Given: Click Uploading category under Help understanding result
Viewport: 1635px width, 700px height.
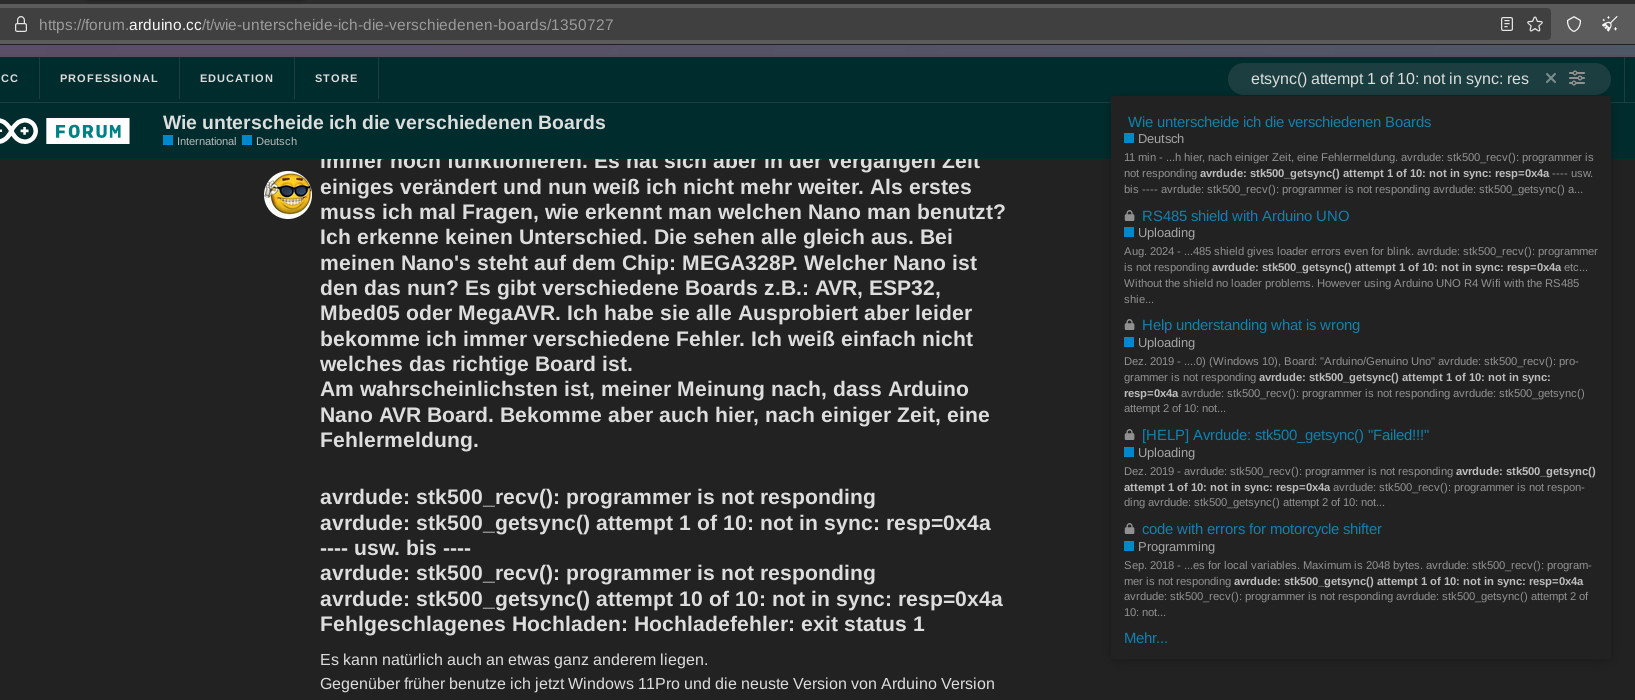Looking at the screenshot, I should (1160, 343).
